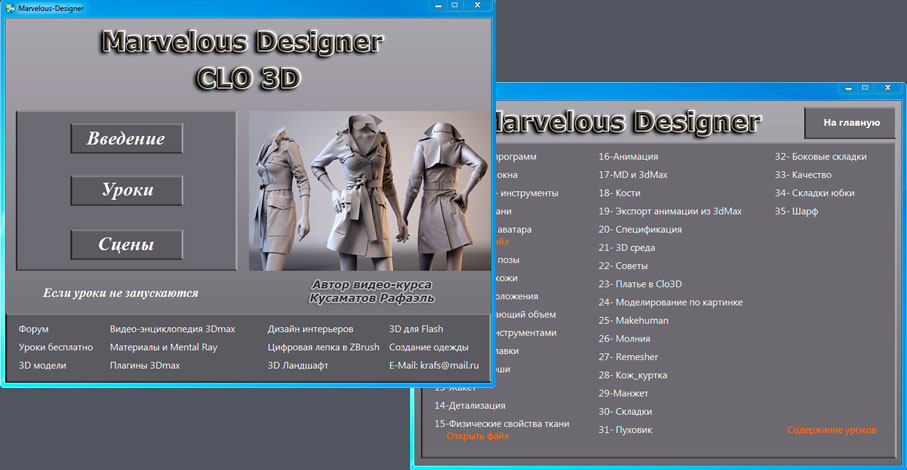The width and height of the screenshot is (907, 470).
Task: Open lesson 25- Makehuman
Action: [x=633, y=321]
